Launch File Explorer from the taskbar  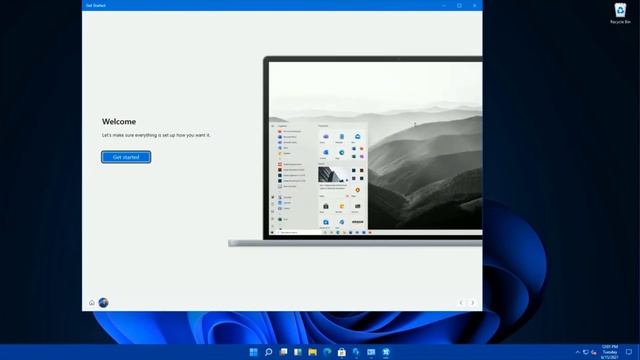pos(313,352)
